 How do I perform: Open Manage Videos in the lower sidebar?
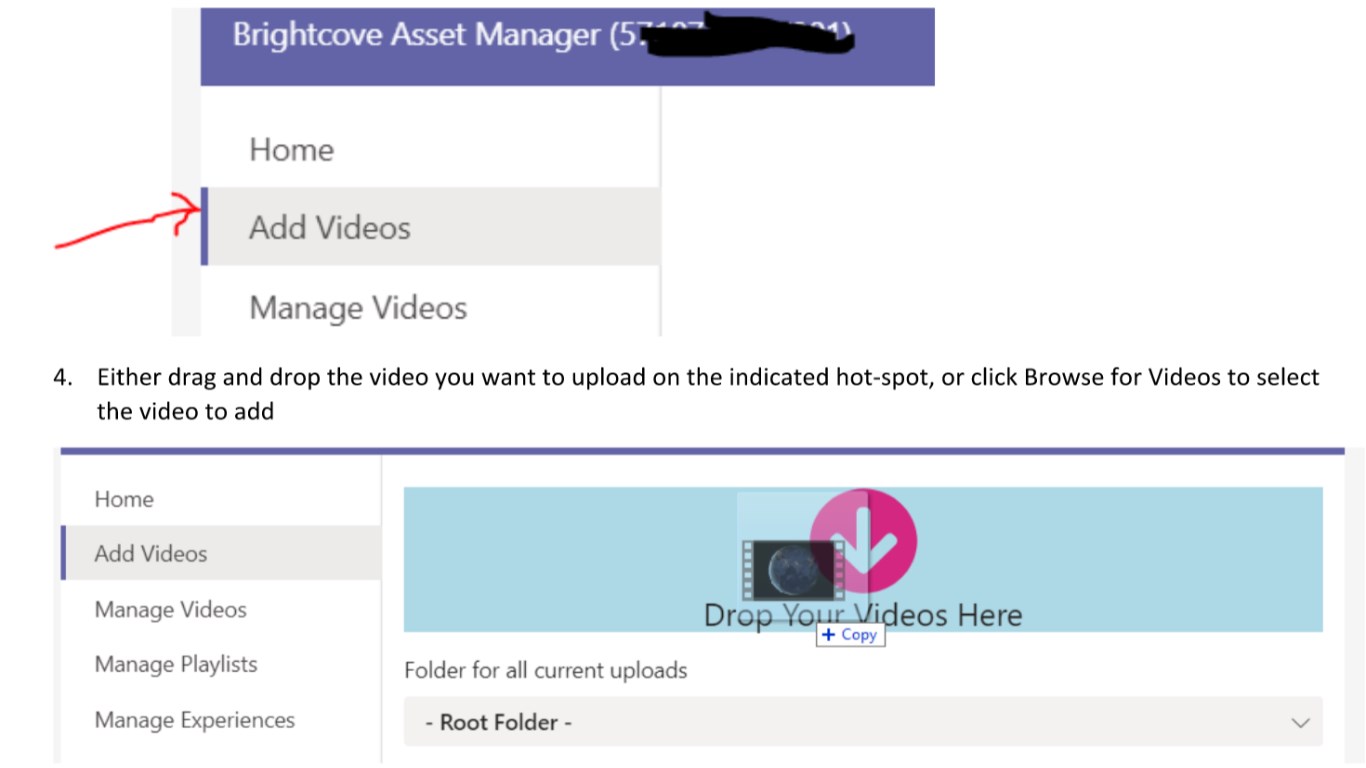click(171, 609)
